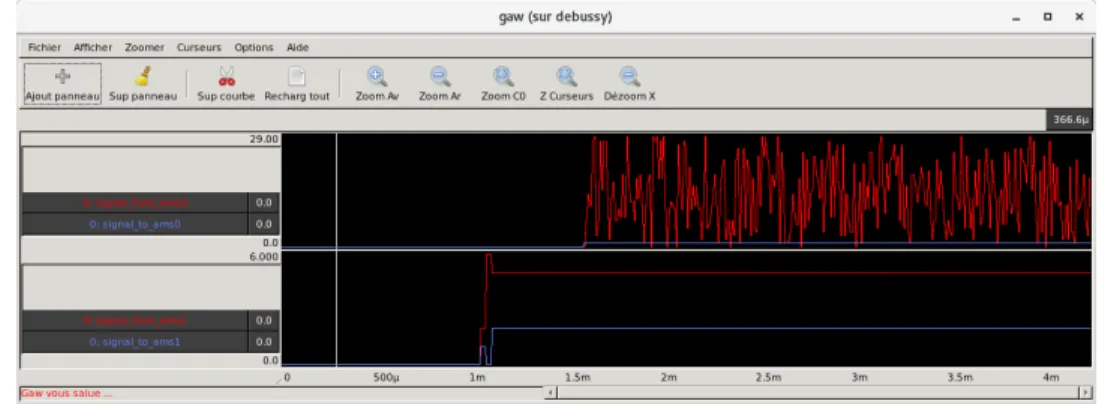Select the signal_from_ams1 curve button
This screenshot has width=1102, height=404.
pyautogui.click(x=135, y=320)
